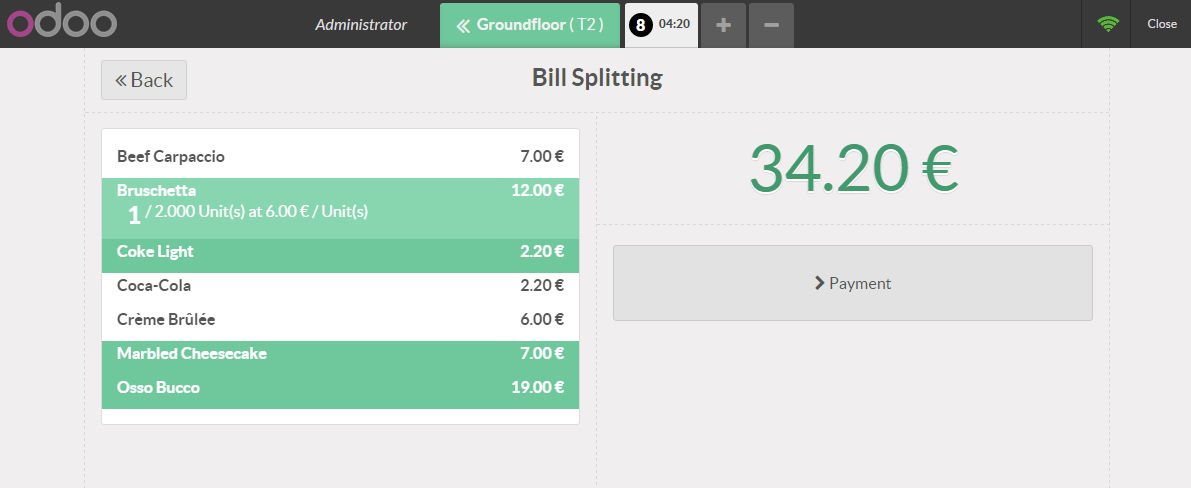The height and width of the screenshot is (488, 1191).
Task: Click the chevron arrow on Payment button
Action: (x=820, y=284)
